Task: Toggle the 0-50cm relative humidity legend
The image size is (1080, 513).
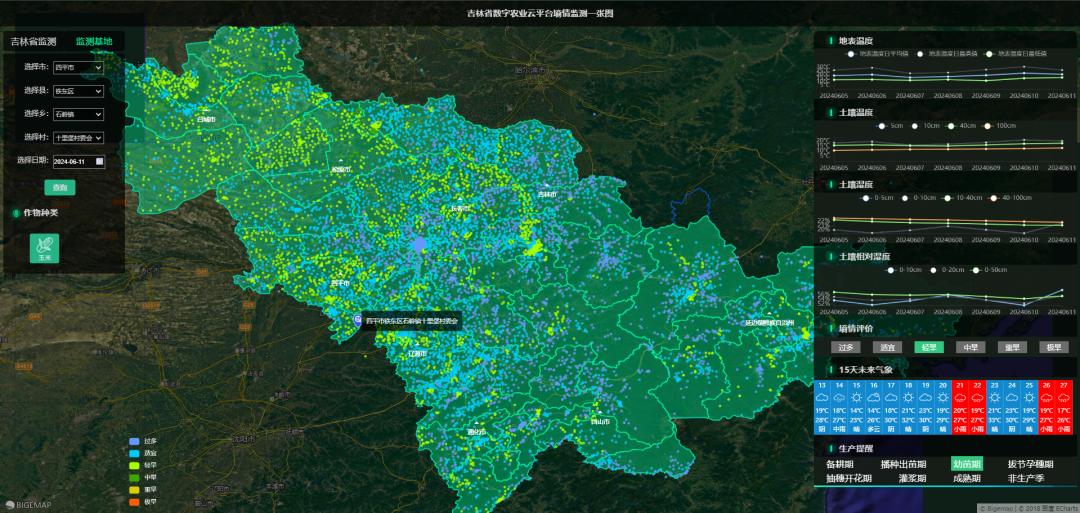Action: (989, 270)
